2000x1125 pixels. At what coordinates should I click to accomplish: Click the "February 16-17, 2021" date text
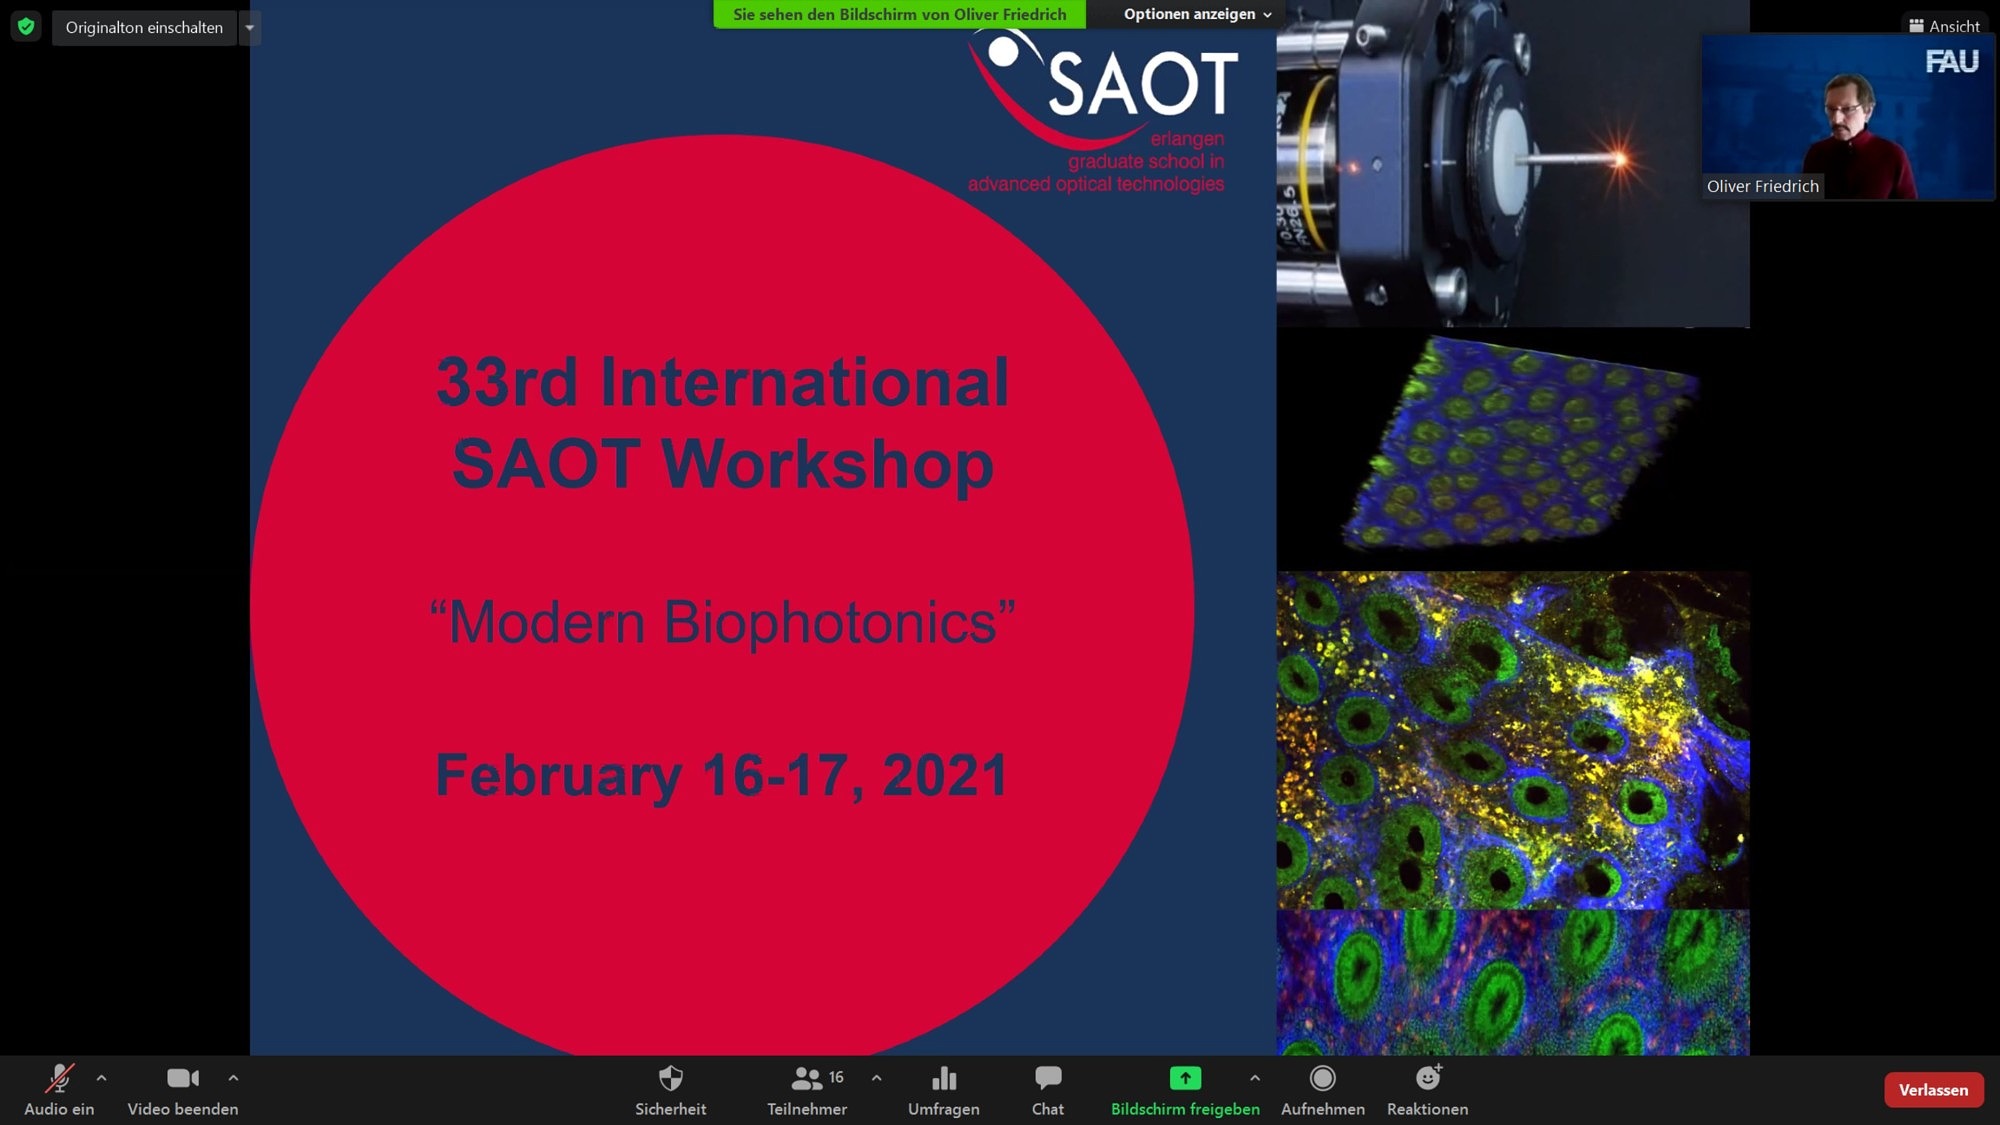coord(721,775)
